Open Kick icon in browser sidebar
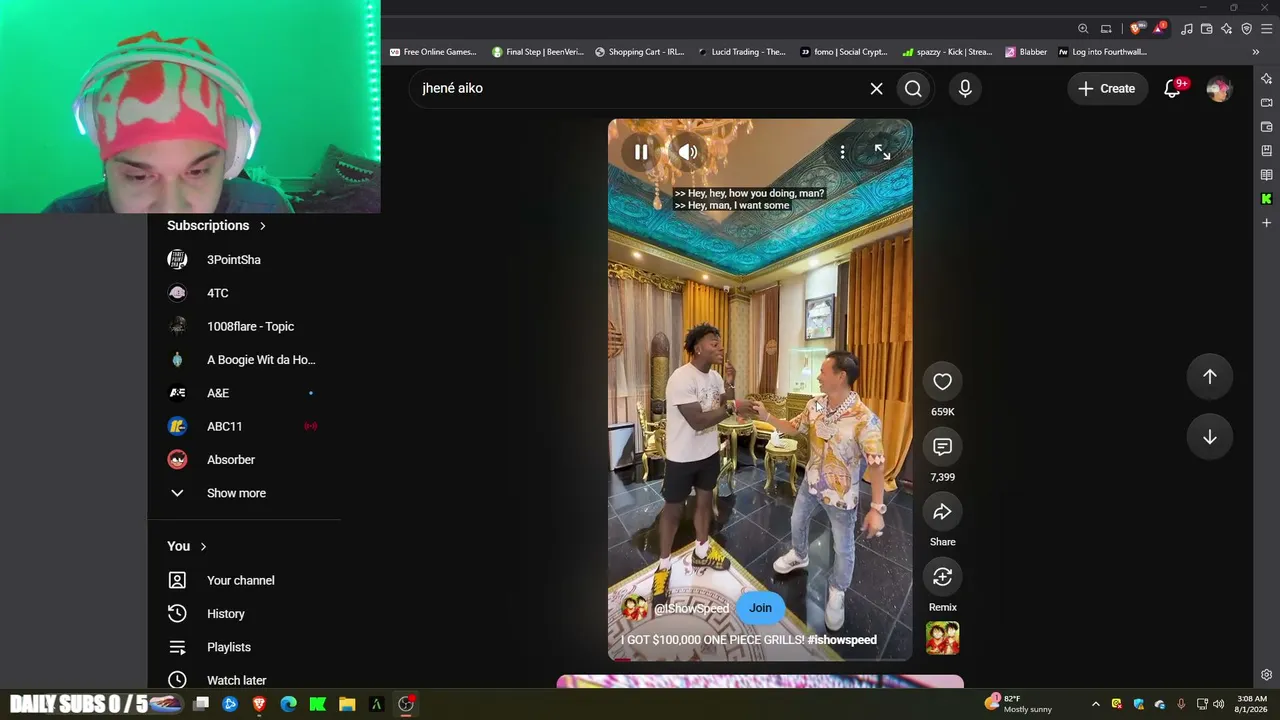The image size is (1280, 720). 1266,199
